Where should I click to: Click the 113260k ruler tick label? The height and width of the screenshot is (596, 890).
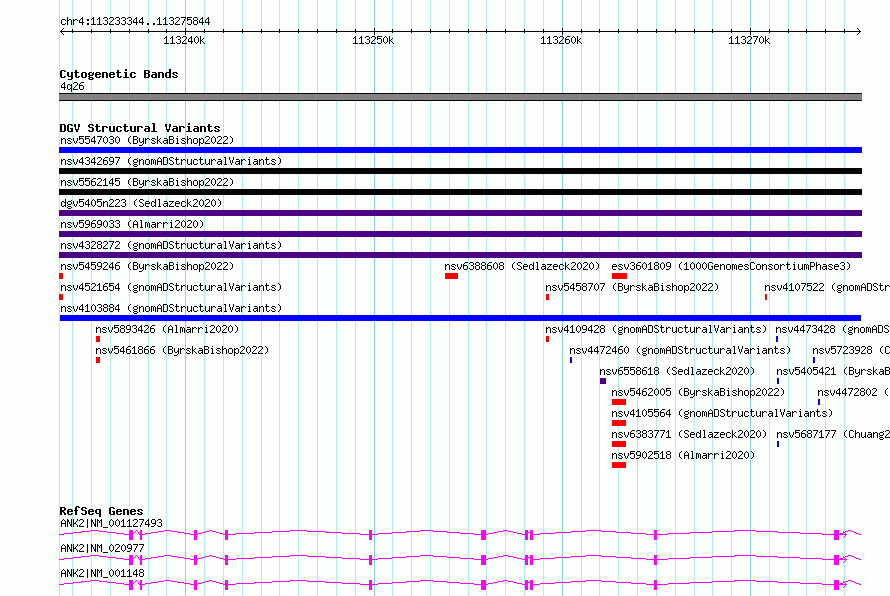coord(561,40)
